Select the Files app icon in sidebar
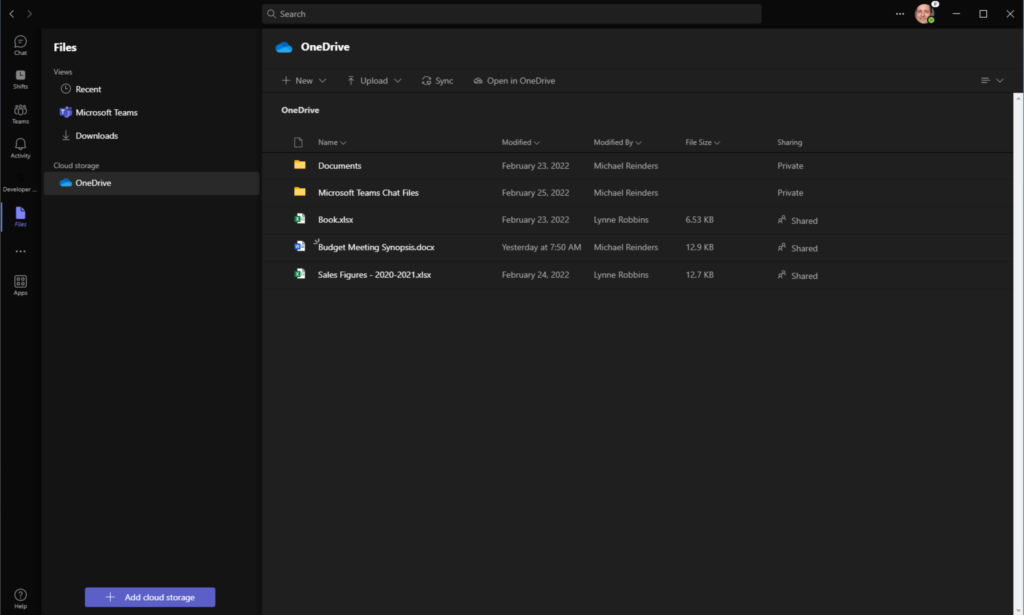The height and width of the screenshot is (615, 1024). 20,216
